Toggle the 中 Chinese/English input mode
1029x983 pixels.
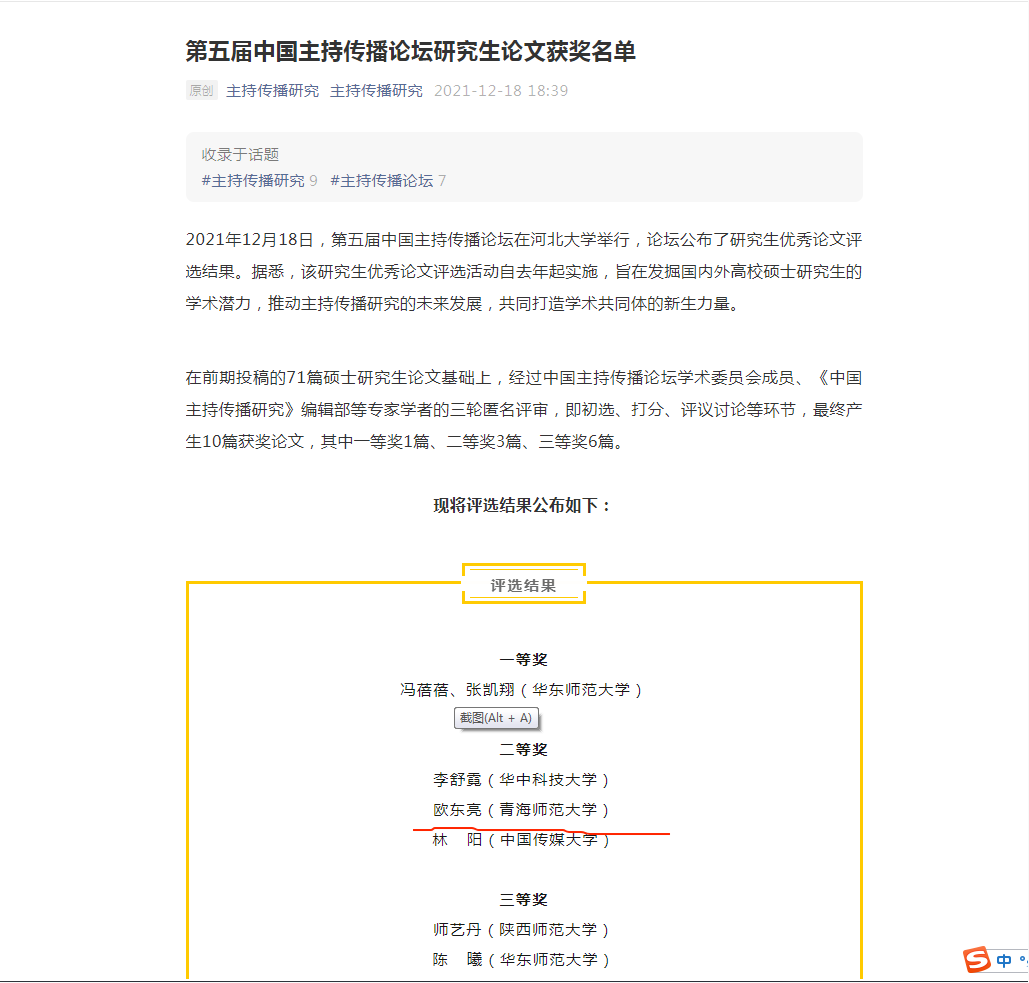[x=1004, y=961]
